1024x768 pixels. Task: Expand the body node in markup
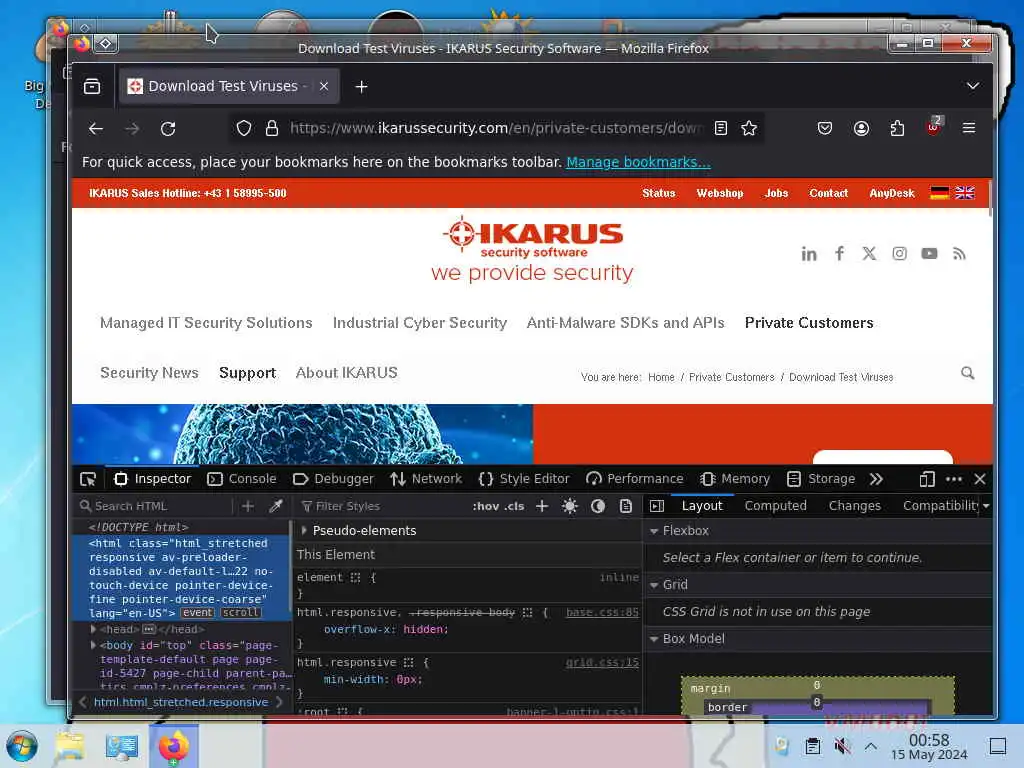(x=93, y=646)
